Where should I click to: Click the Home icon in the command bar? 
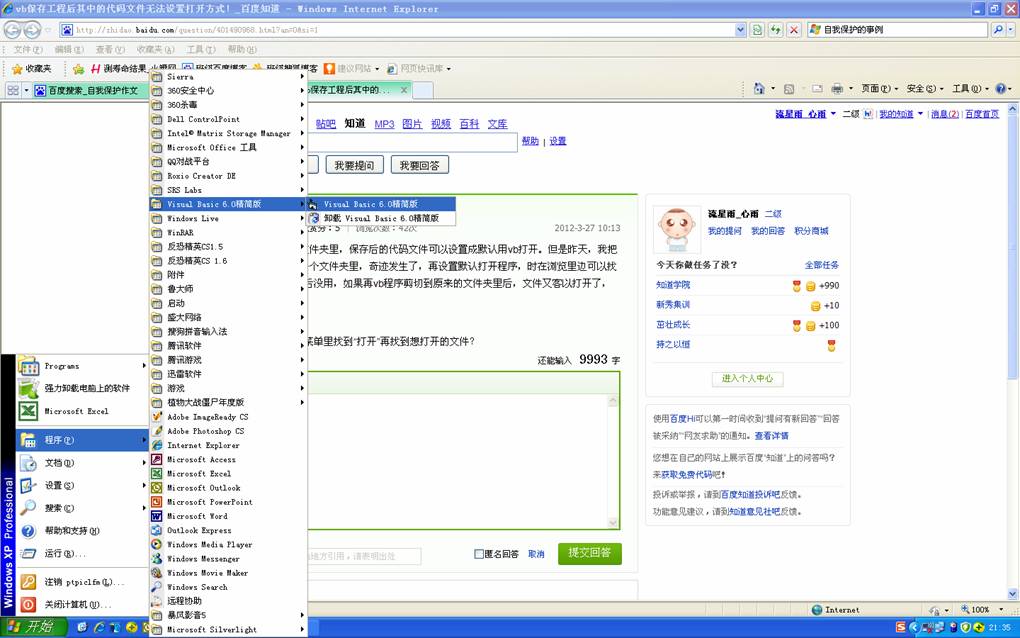(x=758, y=88)
